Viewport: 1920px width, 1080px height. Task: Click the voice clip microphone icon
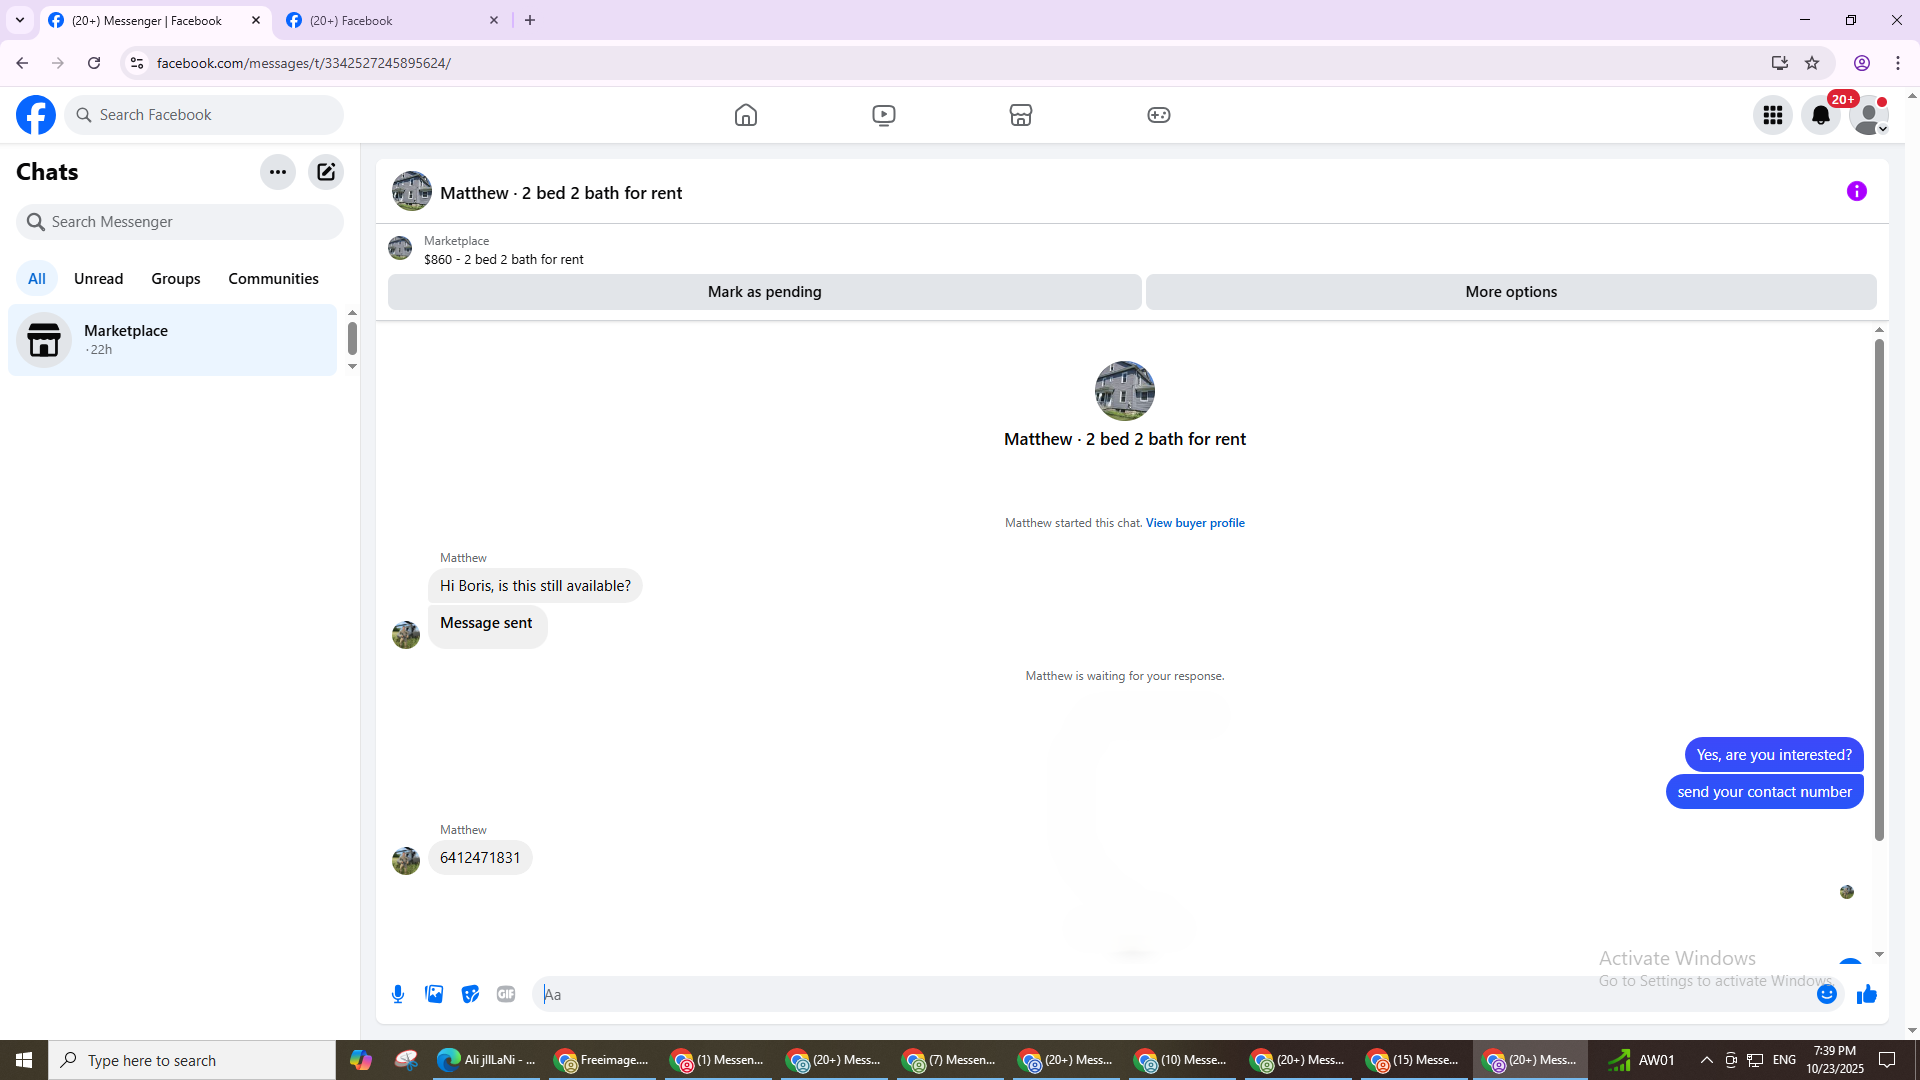(x=398, y=994)
